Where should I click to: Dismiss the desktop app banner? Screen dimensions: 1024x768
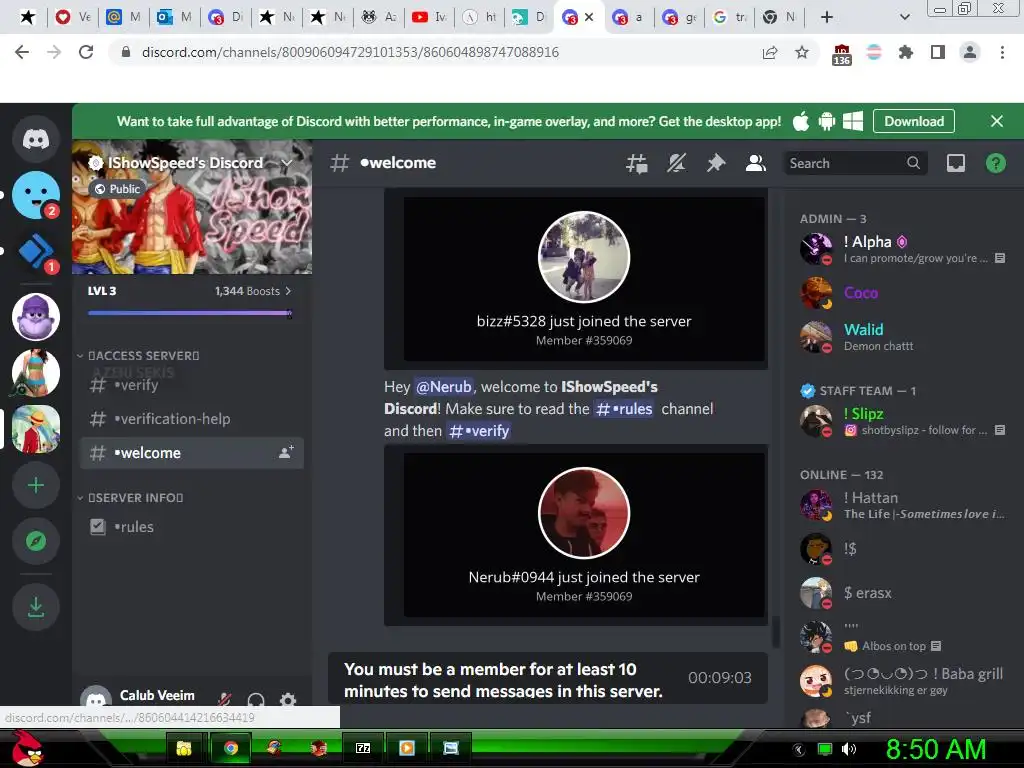pyautogui.click(x=997, y=121)
